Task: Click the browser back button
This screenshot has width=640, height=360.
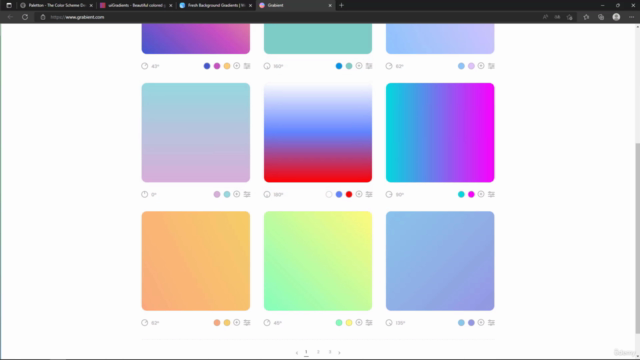Action: (10, 17)
